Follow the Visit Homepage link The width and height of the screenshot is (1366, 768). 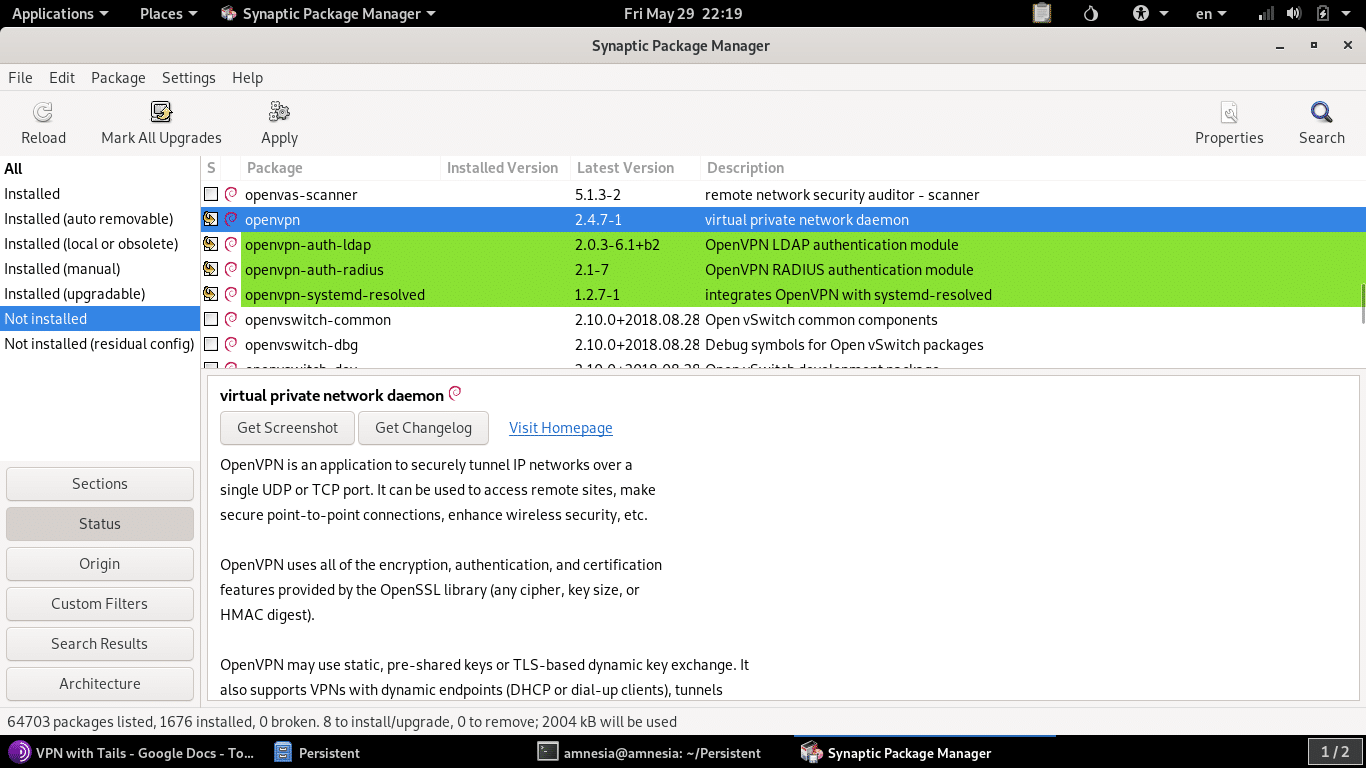click(x=560, y=427)
